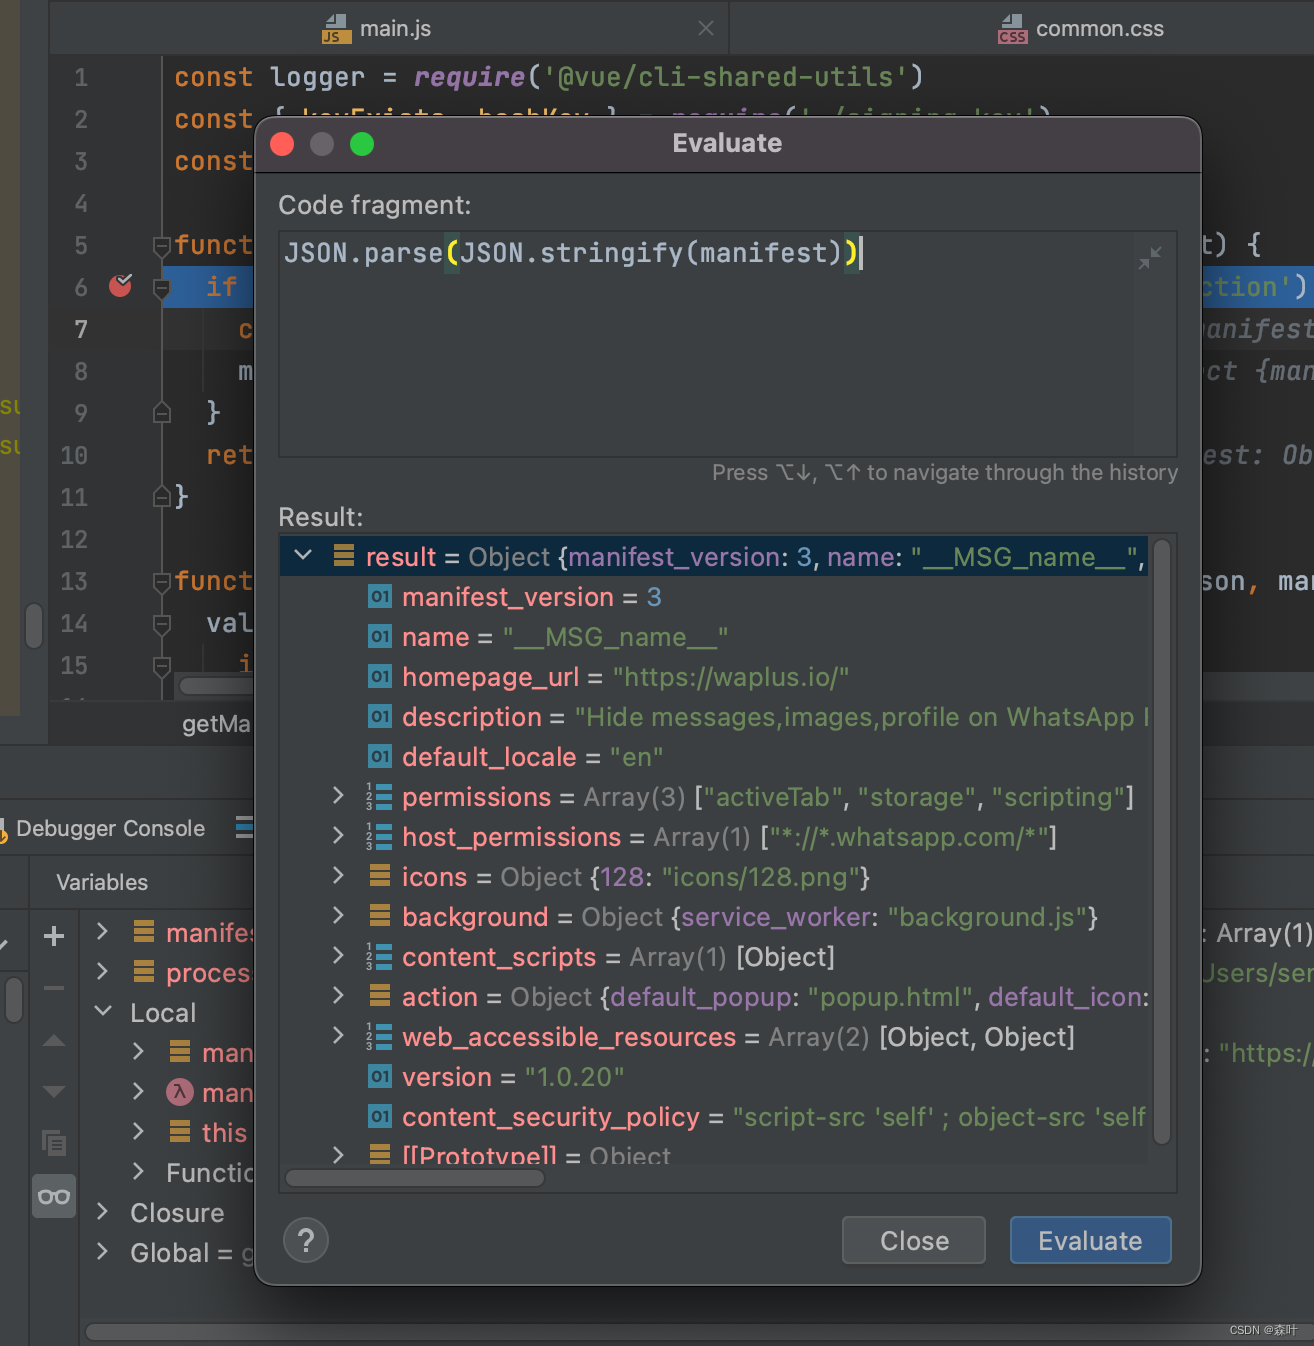Click the result object icon

pos(343,555)
